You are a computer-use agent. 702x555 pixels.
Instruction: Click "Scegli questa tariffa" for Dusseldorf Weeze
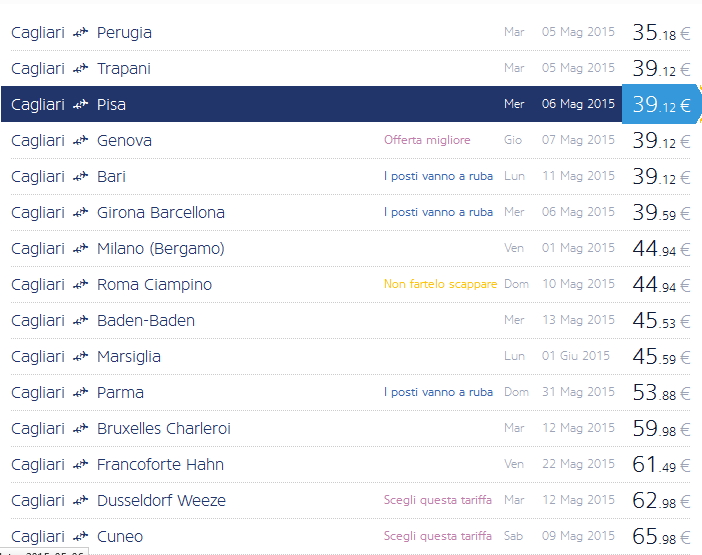point(438,500)
